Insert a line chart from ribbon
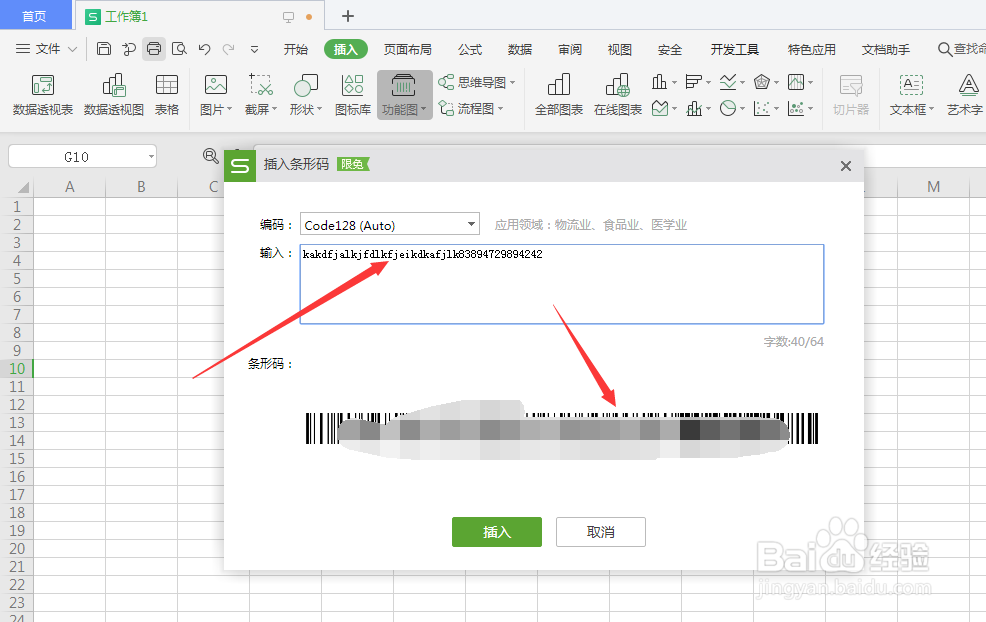 coord(732,82)
